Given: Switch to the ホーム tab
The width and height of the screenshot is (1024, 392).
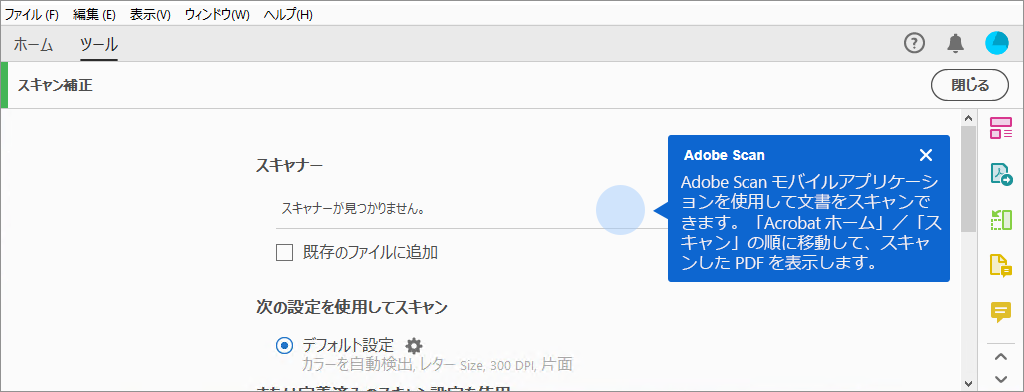Looking at the screenshot, I should point(33,44).
